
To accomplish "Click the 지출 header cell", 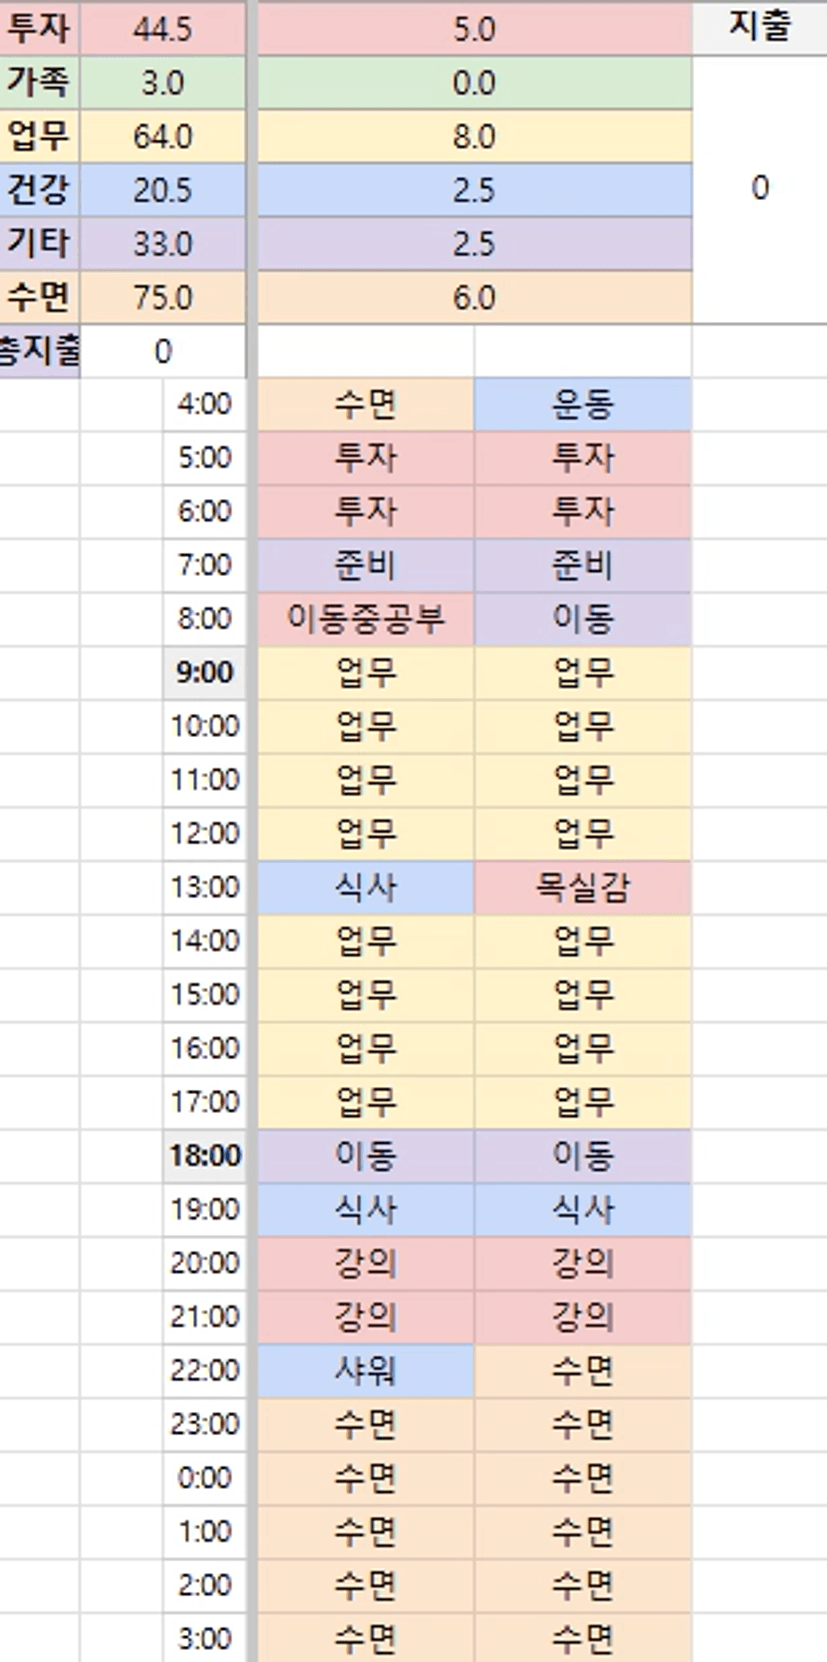I will pyautogui.click(x=759, y=26).
